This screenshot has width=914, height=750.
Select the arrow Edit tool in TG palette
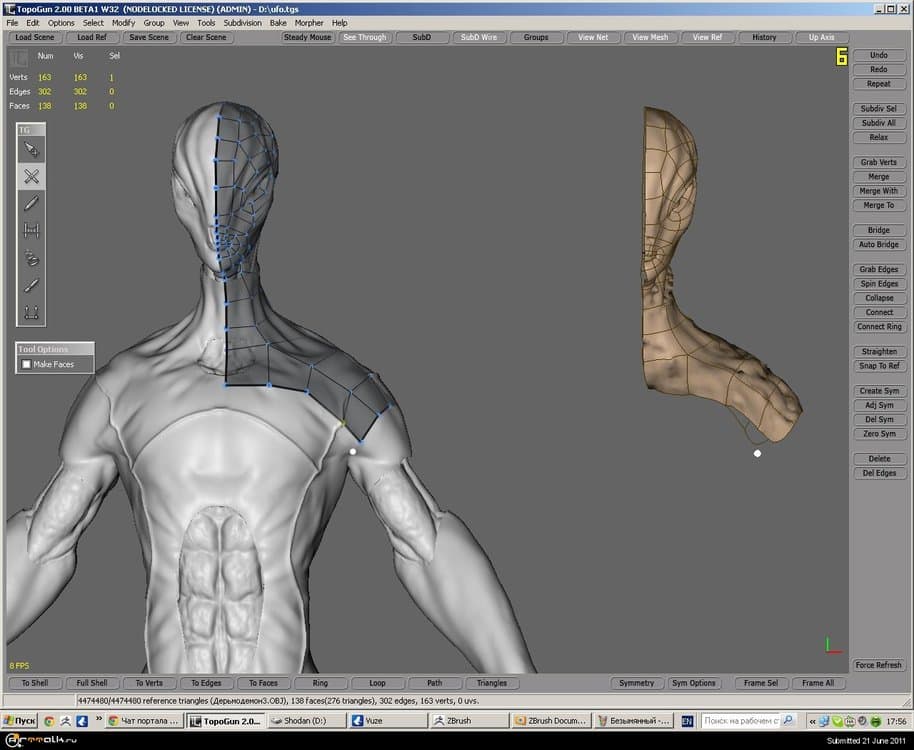(31, 149)
